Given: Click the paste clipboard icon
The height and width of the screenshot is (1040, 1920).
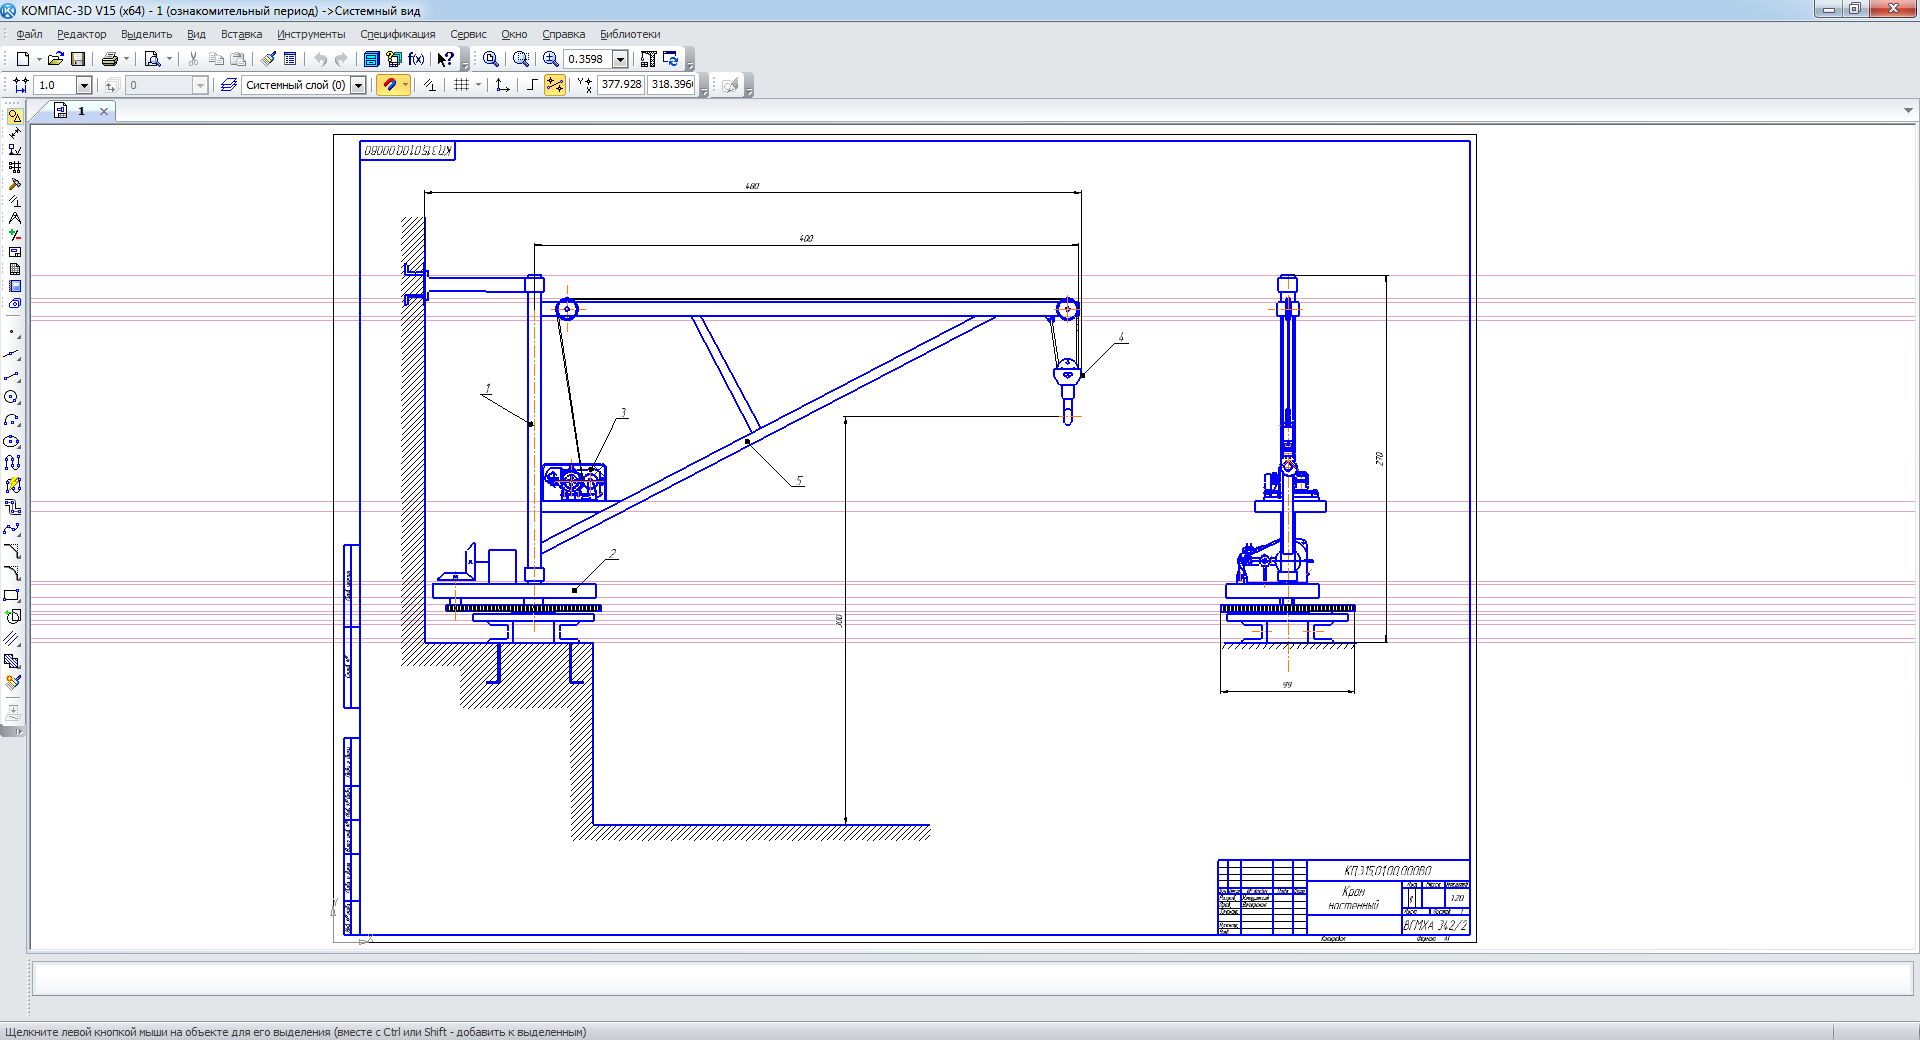Looking at the screenshot, I should [238, 59].
